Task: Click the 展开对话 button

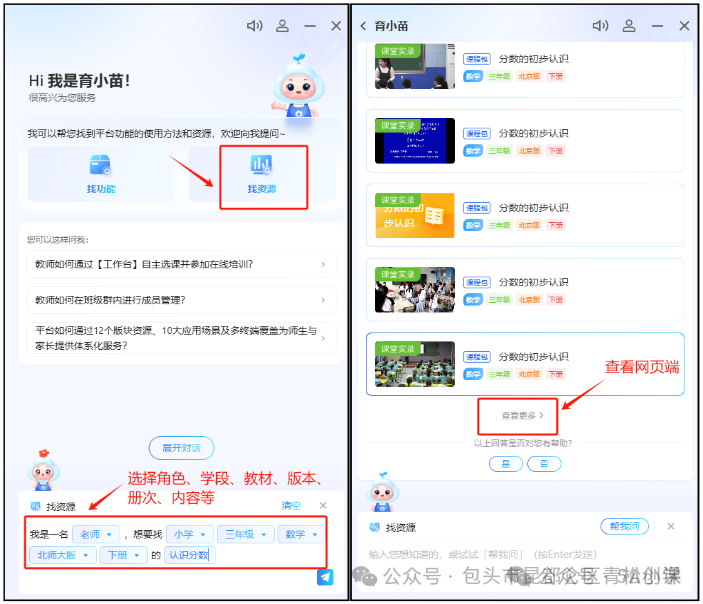Action: click(x=181, y=449)
